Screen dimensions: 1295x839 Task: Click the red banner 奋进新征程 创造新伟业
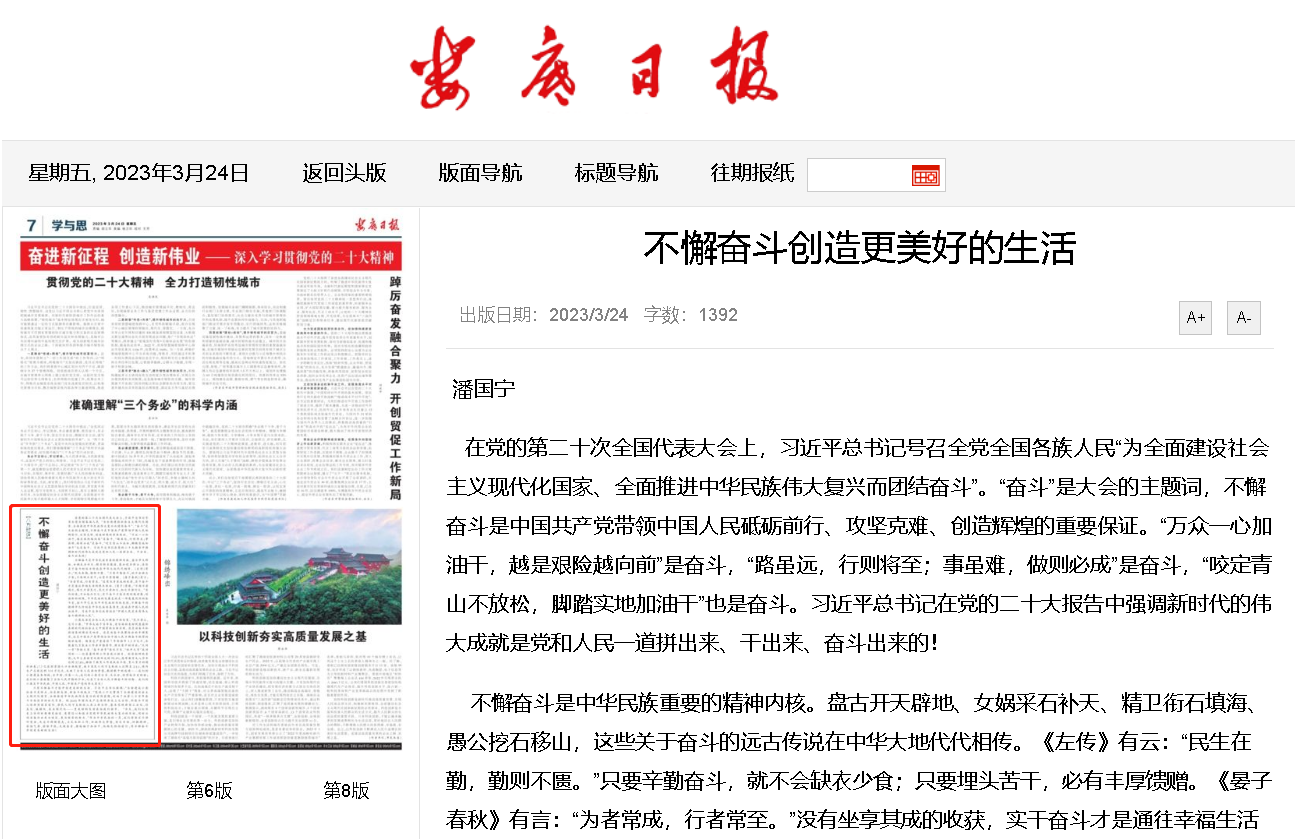coord(211,255)
